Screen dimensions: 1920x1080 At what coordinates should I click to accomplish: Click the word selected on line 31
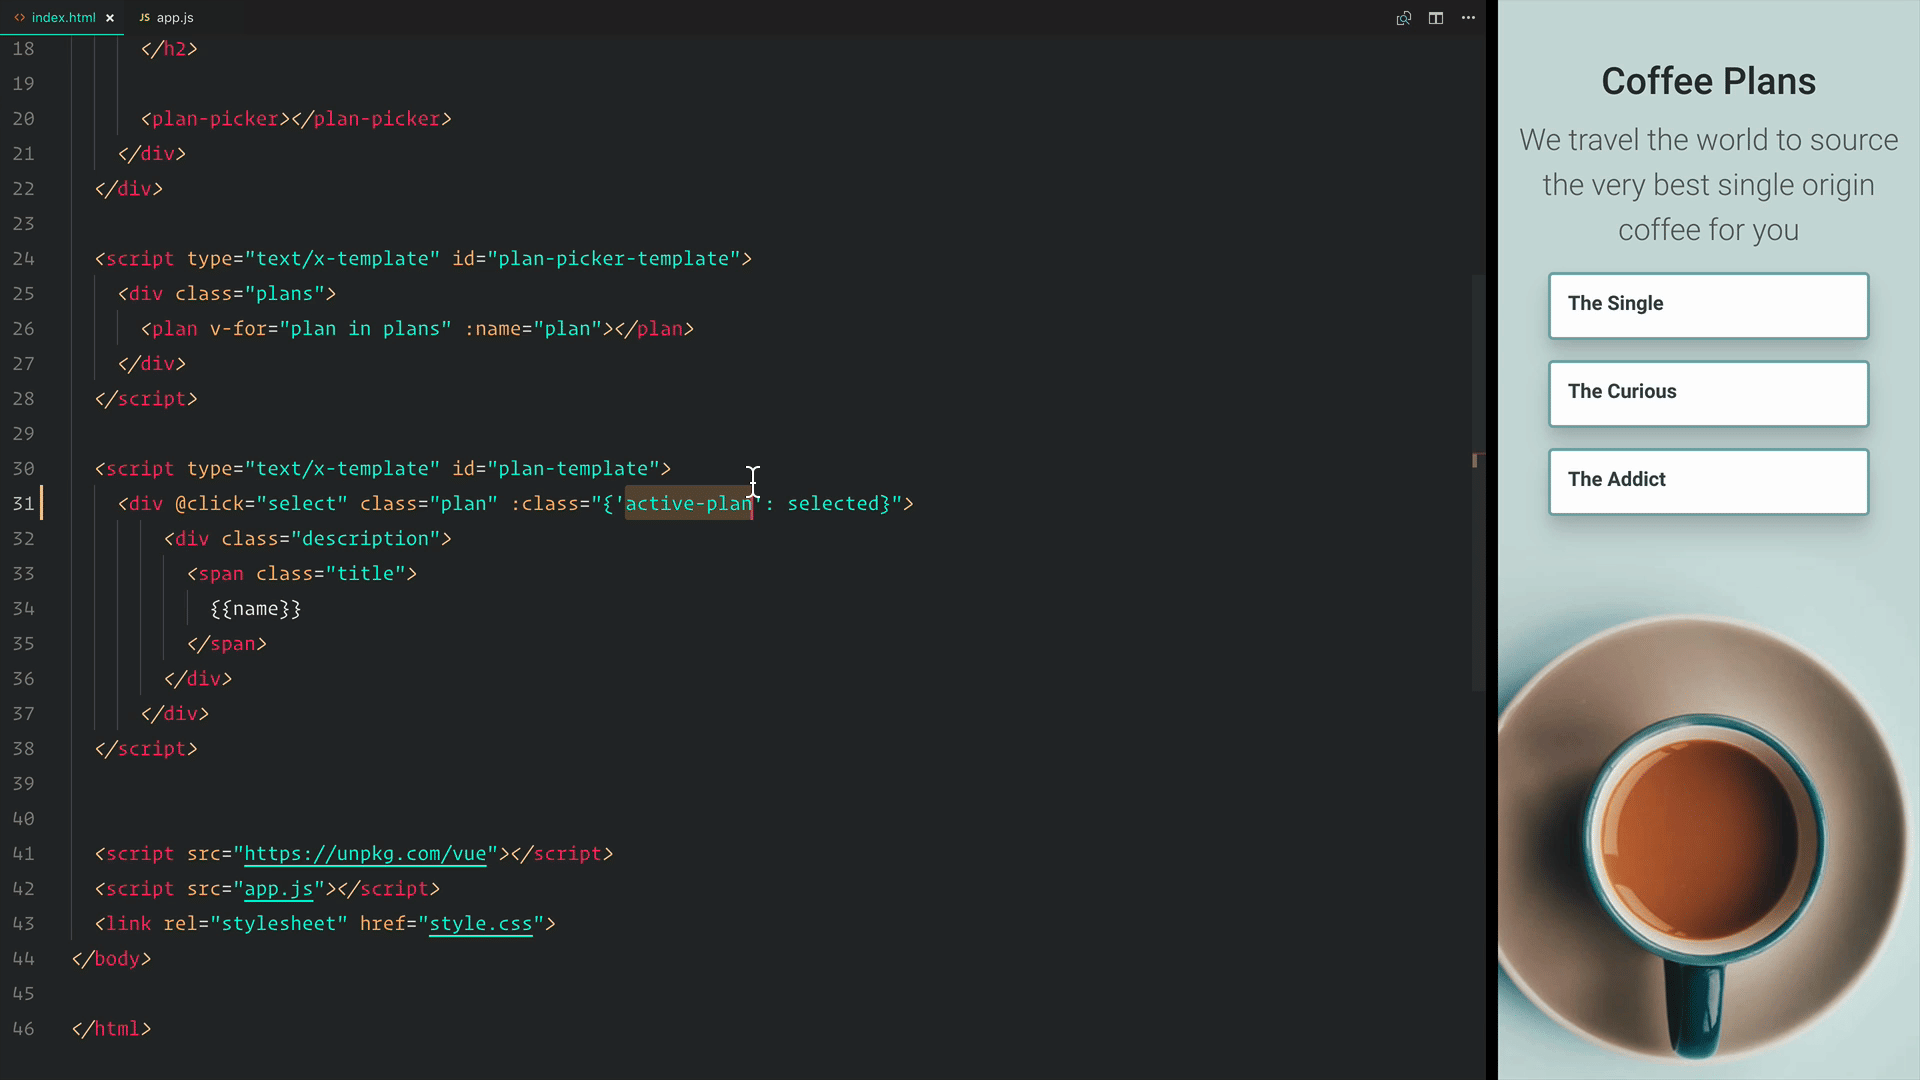833,504
